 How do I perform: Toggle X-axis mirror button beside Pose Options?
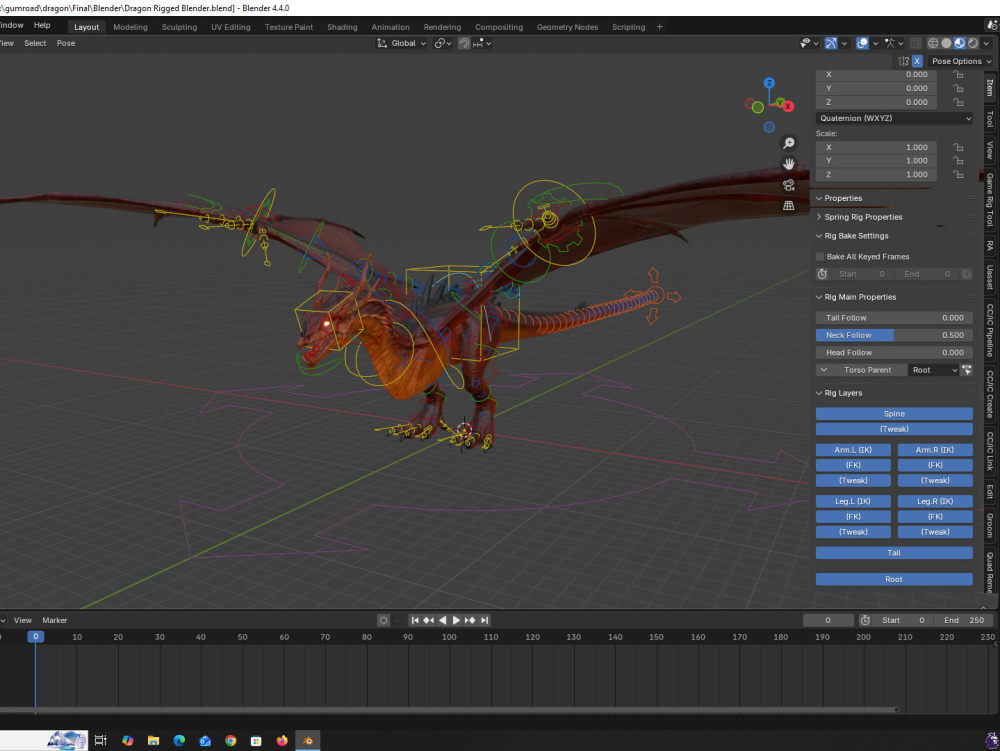pyautogui.click(x=917, y=61)
